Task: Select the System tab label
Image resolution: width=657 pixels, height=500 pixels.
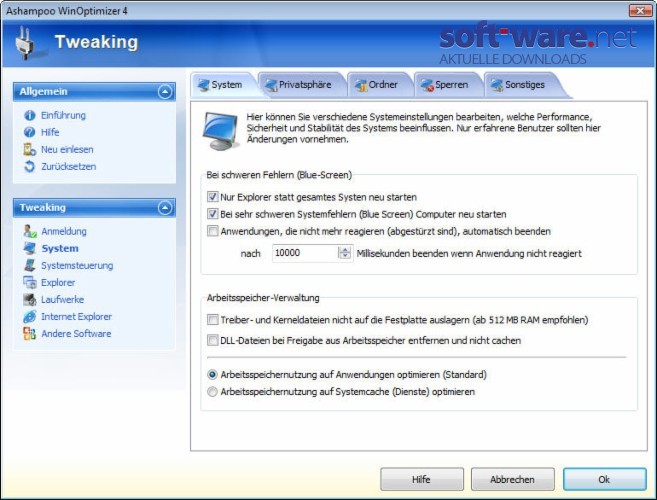Action: [227, 85]
